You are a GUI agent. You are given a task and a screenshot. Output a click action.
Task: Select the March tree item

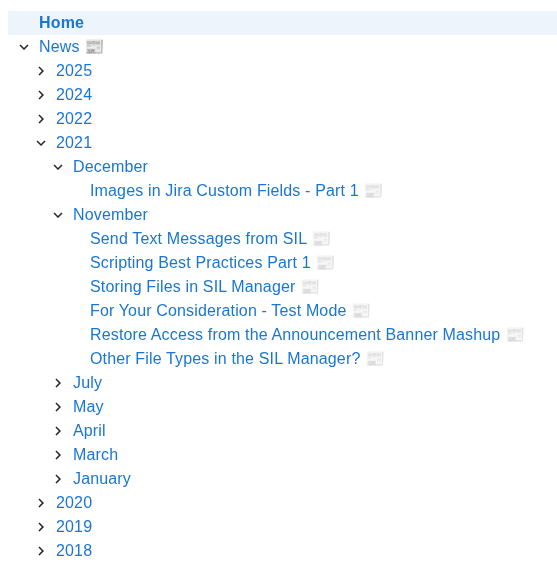click(x=95, y=454)
